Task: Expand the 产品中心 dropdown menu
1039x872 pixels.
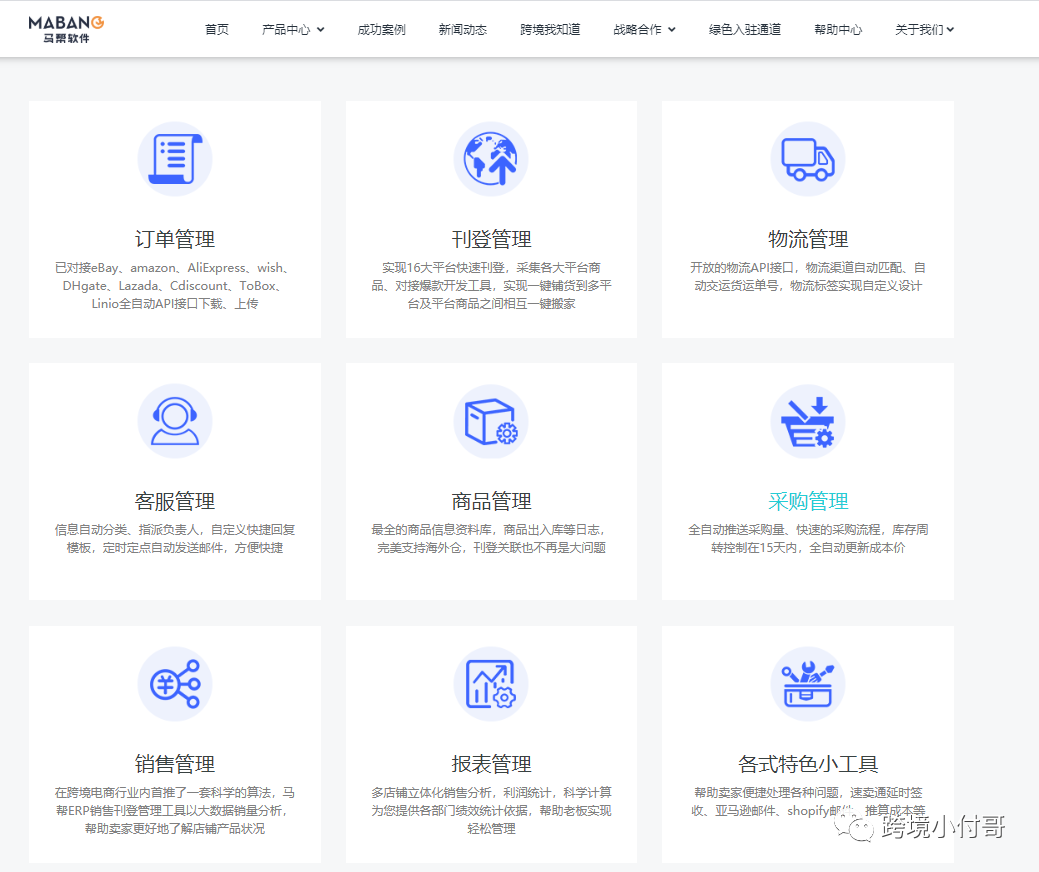Action: 292,29
